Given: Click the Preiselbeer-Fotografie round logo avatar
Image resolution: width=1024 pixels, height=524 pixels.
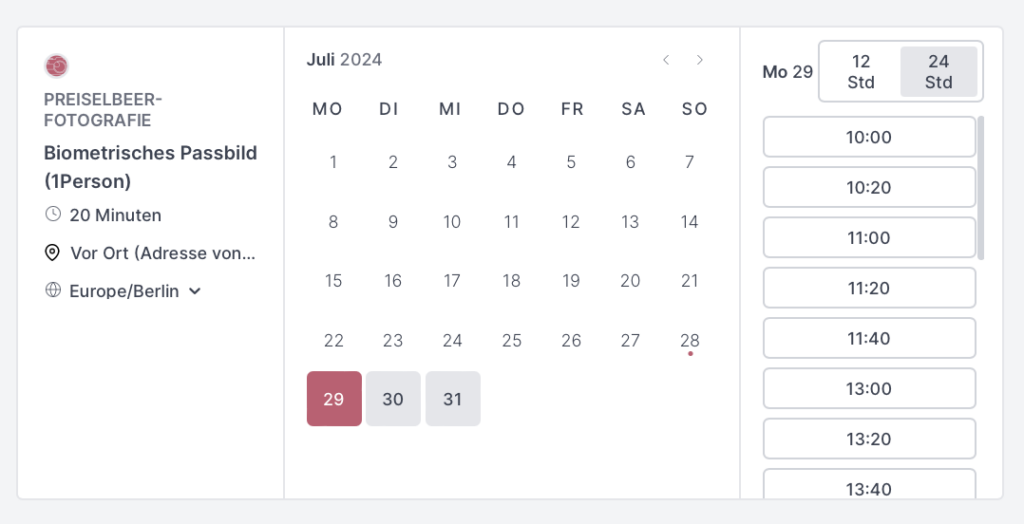Looking at the screenshot, I should (x=57, y=66).
